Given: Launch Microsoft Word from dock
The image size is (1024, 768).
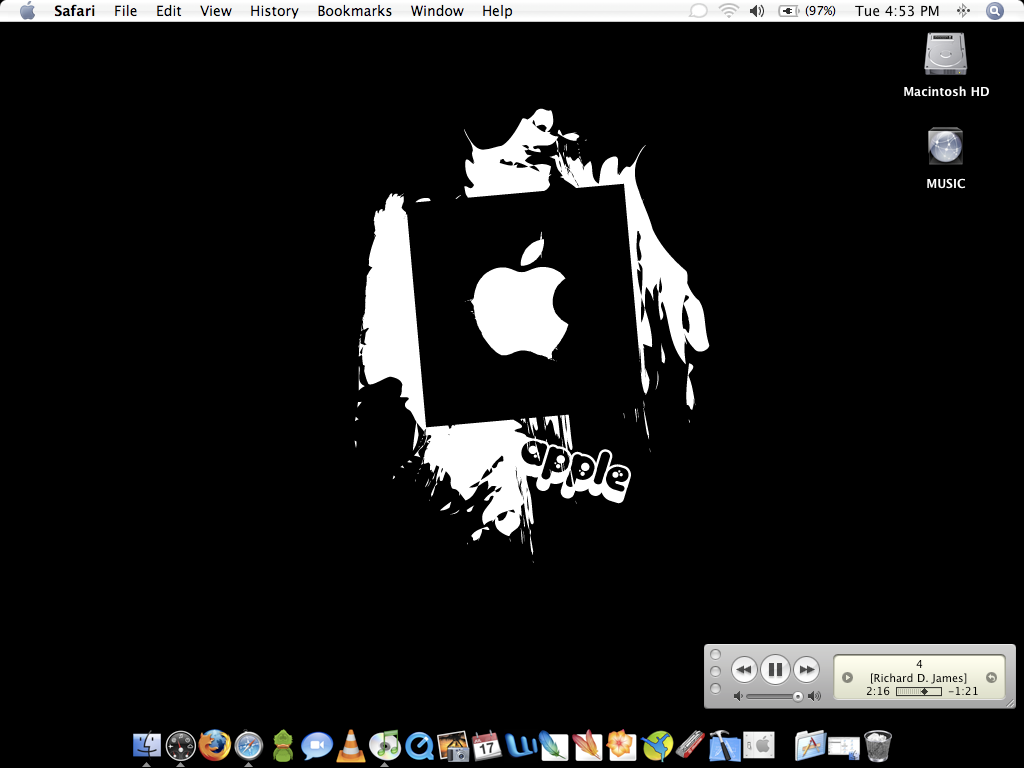Looking at the screenshot, I should click(520, 745).
